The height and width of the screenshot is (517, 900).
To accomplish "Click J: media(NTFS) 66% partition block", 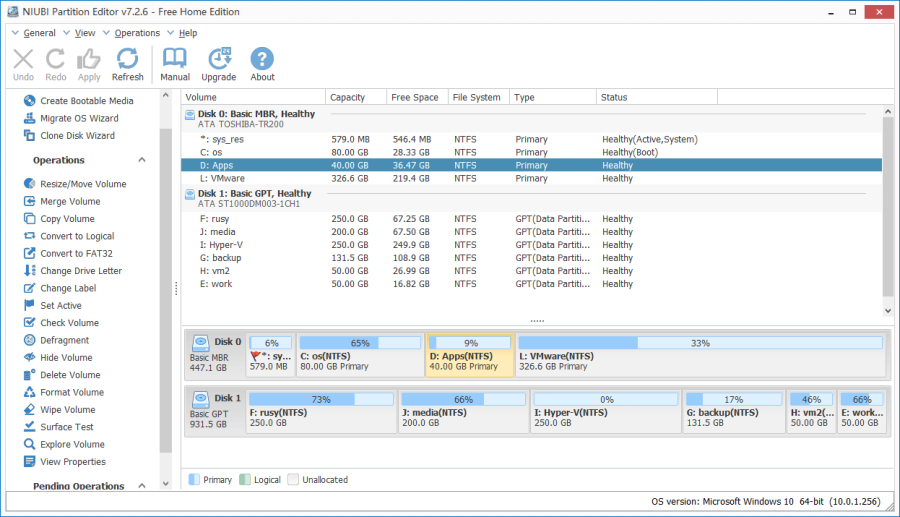I will [463, 411].
